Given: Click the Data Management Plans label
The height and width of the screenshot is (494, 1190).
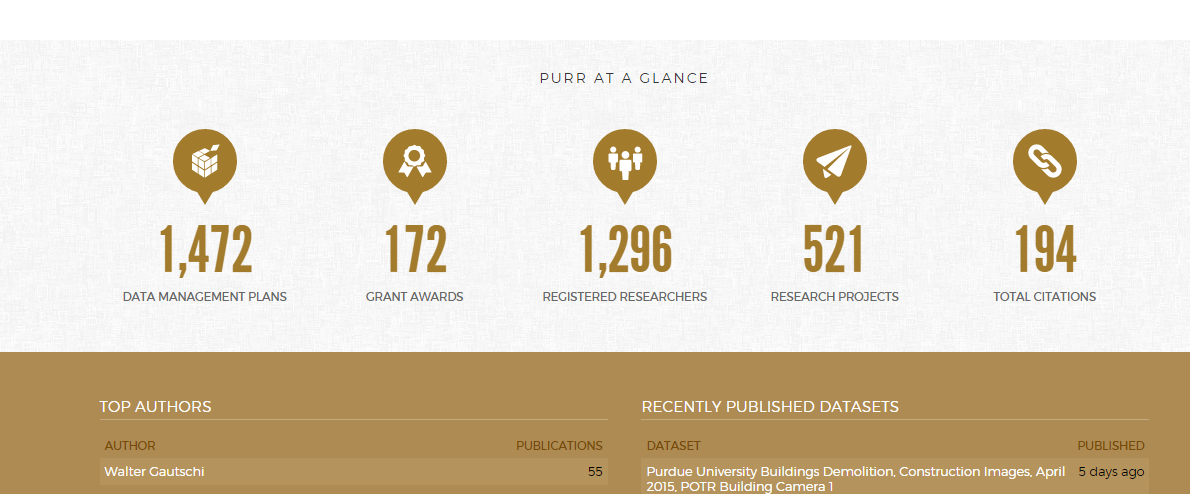Looking at the screenshot, I should pos(205,297).
